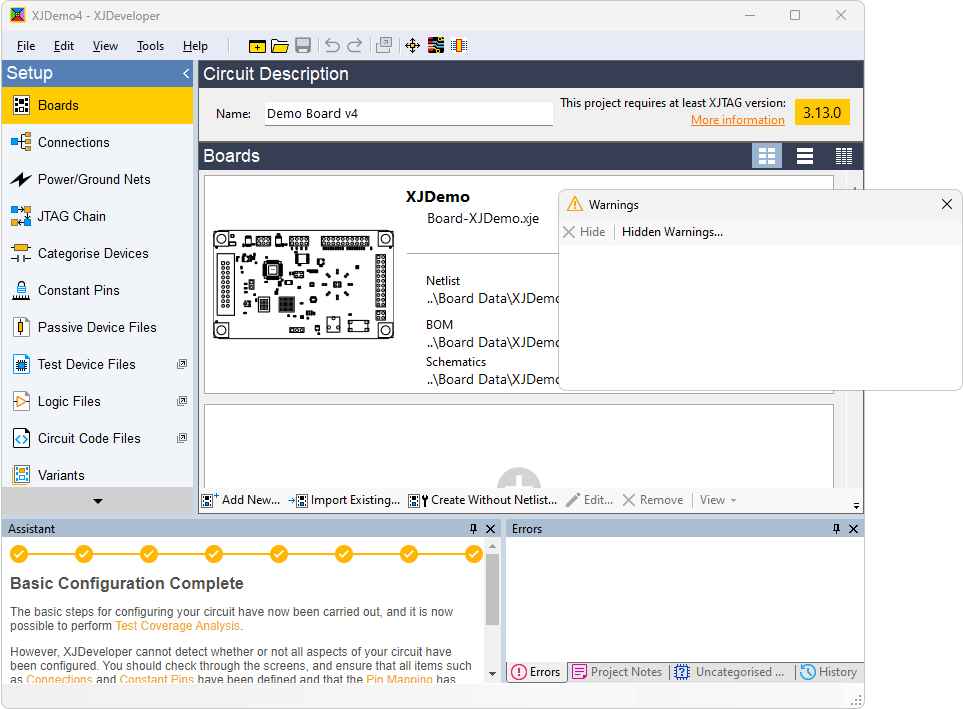The height and width of the screenshot is (709, 963).
Task: Select Power/Ground Nets in the sidebar
Action: (x=94, y=179)
